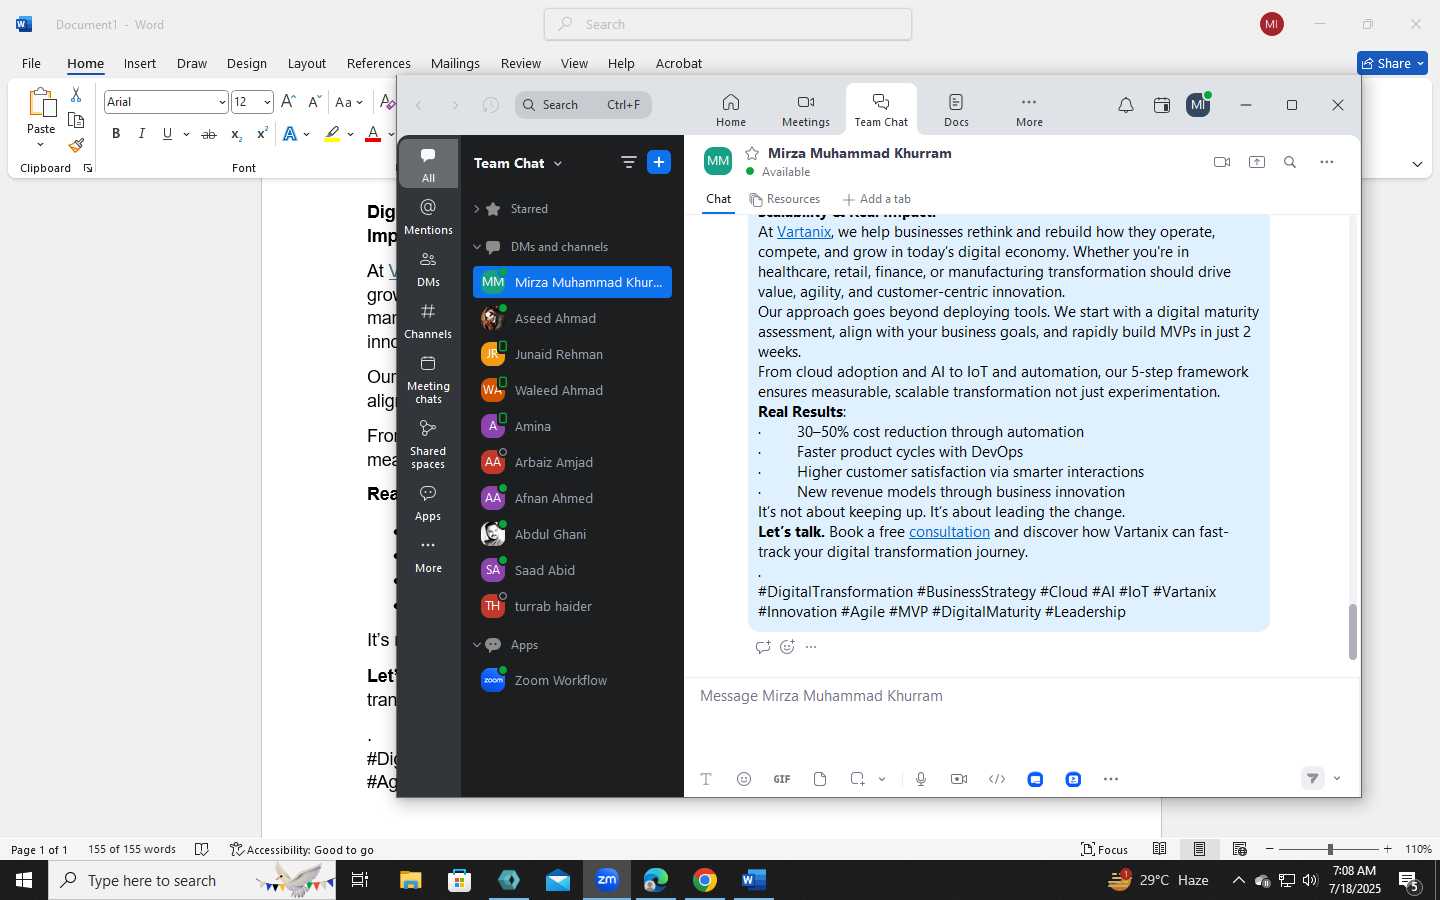Click Add a tab in chat
This screenshot has width=1440, height=900.
click(x=877, y=199)
